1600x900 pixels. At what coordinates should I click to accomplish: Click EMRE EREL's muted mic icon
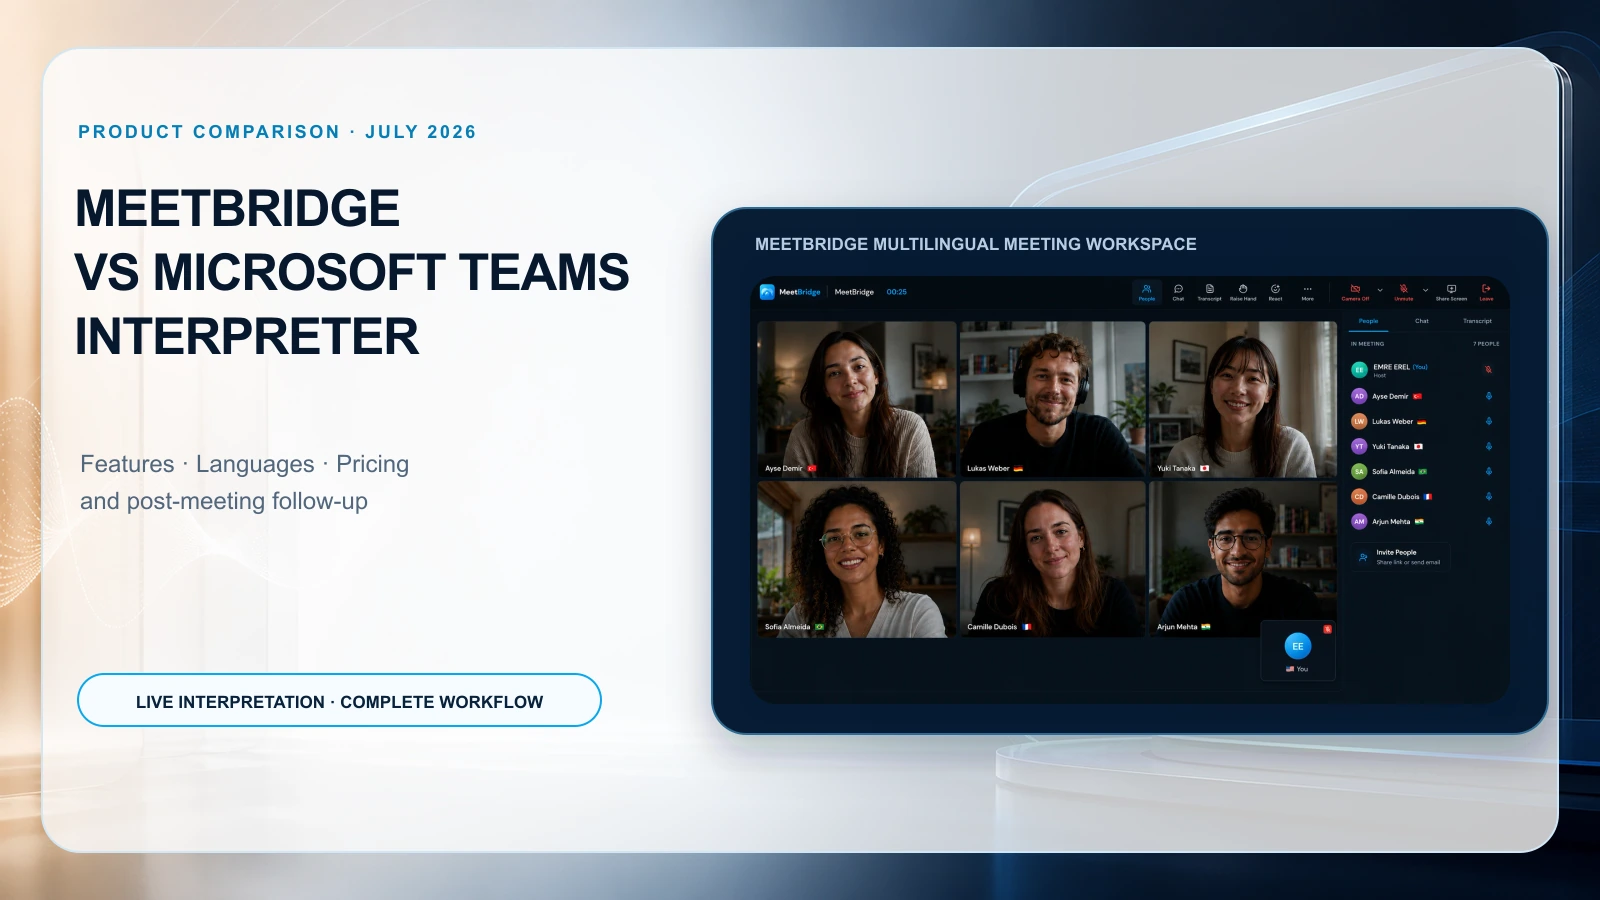pyautogui.click(x=1488, y=369)
